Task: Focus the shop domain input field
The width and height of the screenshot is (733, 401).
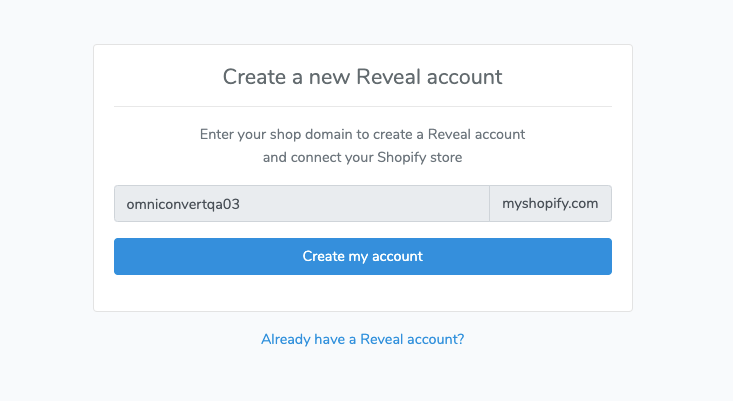Action: (x=302, y=204)
